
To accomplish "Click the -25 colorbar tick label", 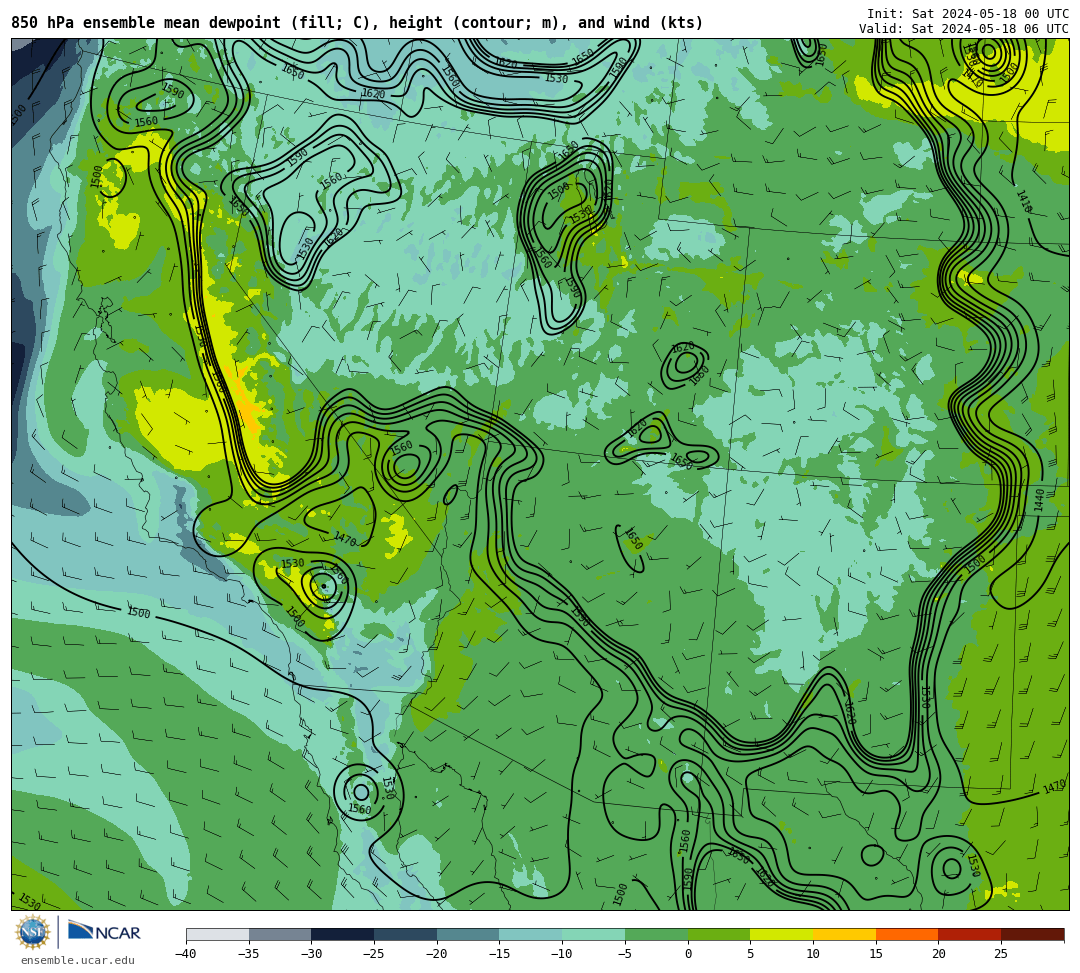I will coord(373,954).
